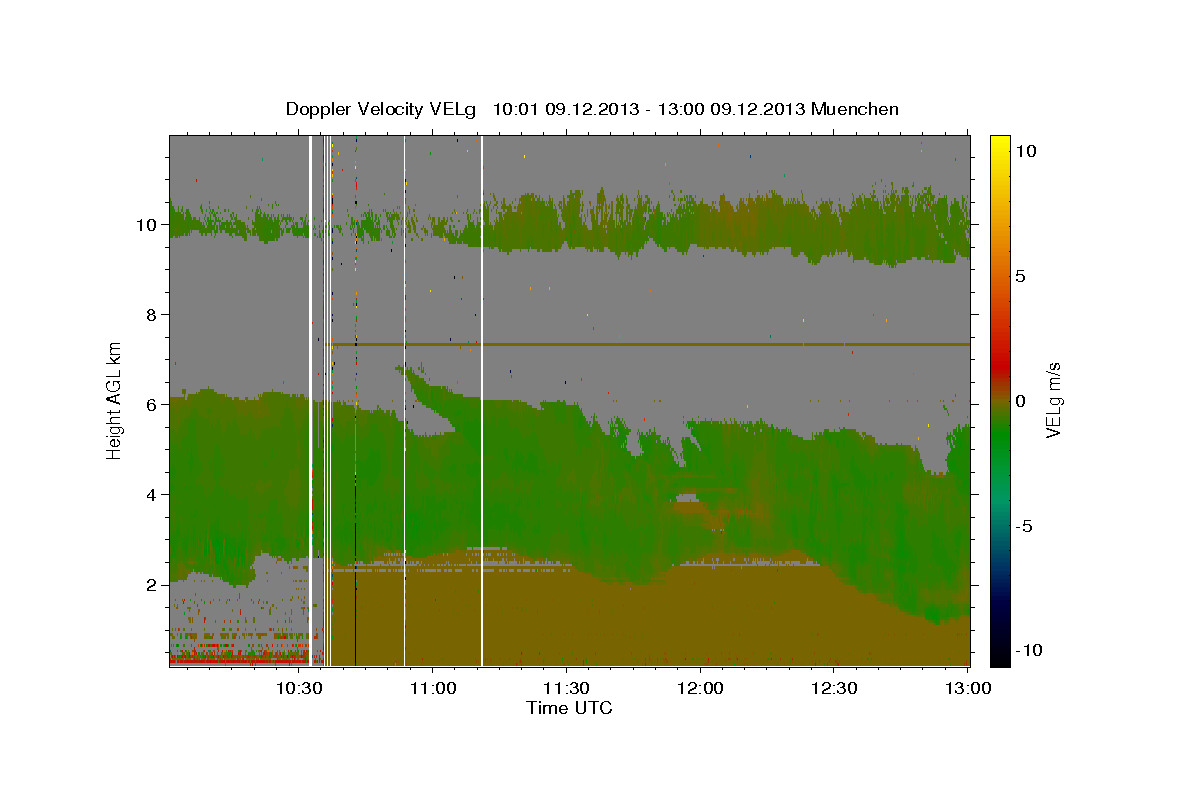This screenshot has height=800, width=1200.
Task: Click the colorbar tick label 0
Action: click(1020, 400)
